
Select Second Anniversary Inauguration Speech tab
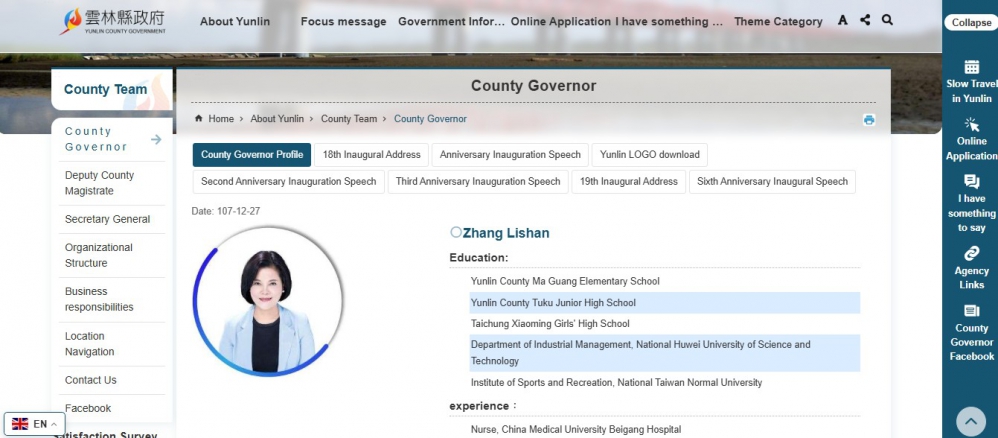[288, 181]
